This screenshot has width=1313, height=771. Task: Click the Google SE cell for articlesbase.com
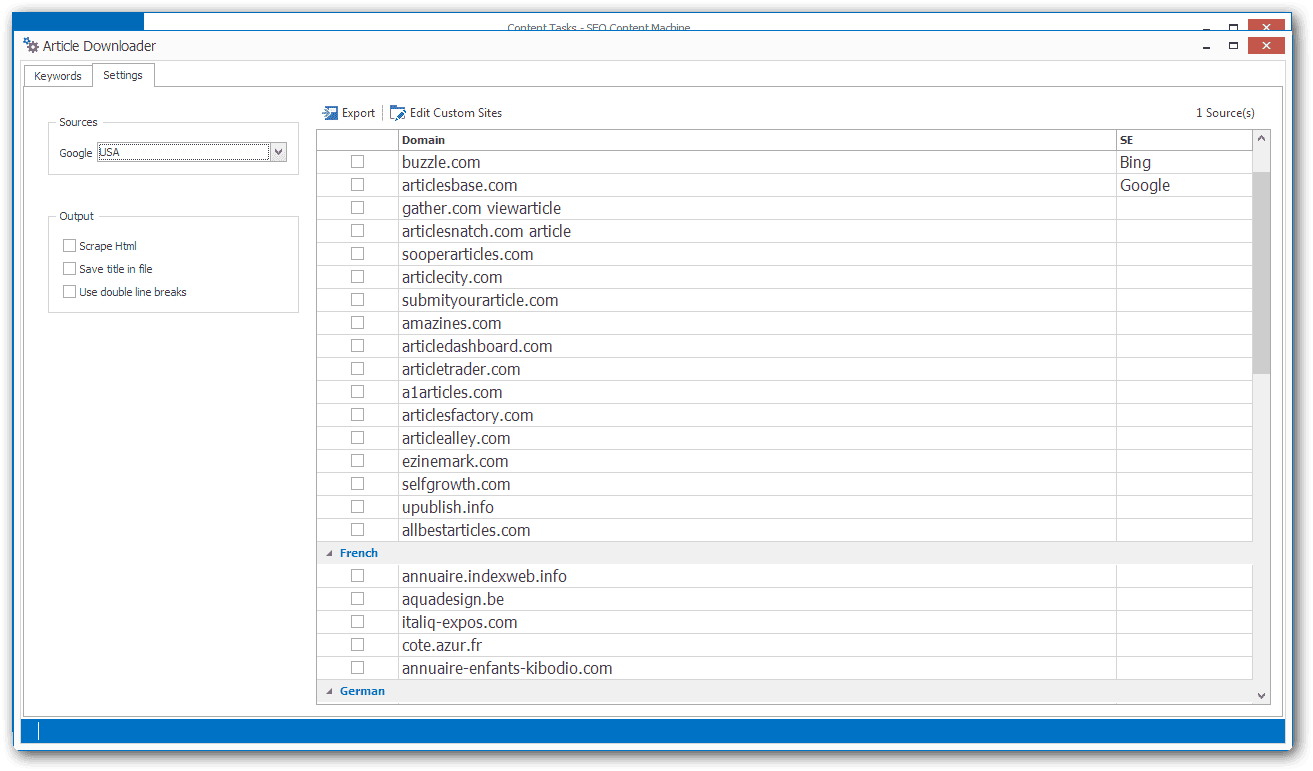coord(1184,185)
